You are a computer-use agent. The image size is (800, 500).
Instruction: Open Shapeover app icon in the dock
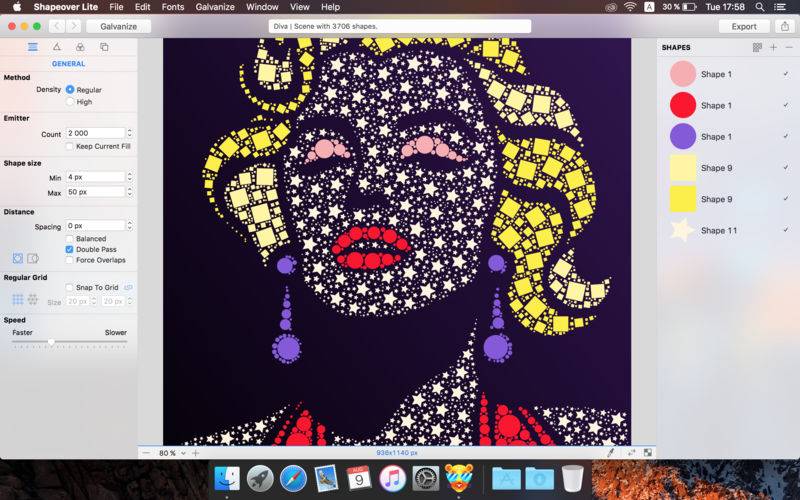(x=459, y=479)
